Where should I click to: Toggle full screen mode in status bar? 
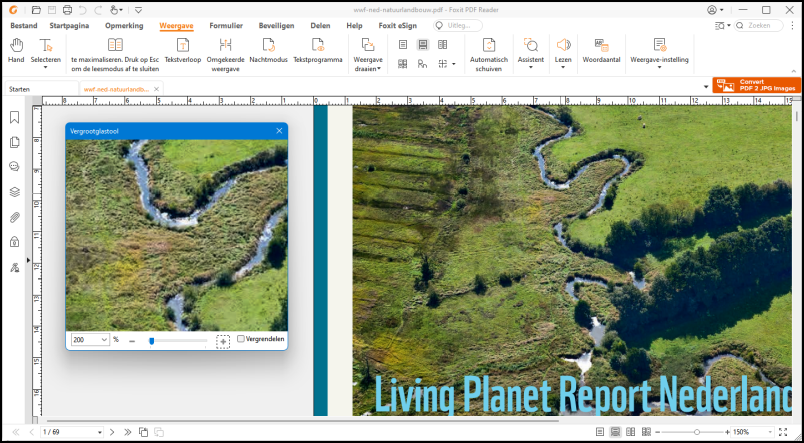783,432
